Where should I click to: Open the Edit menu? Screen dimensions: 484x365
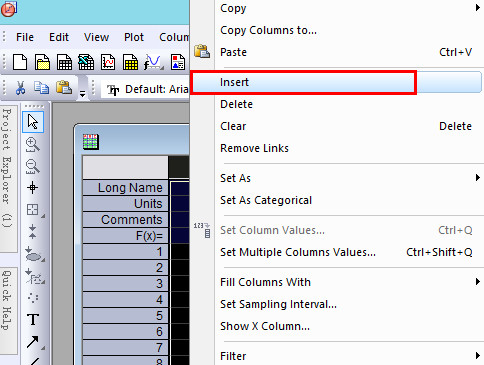point(59,37)
